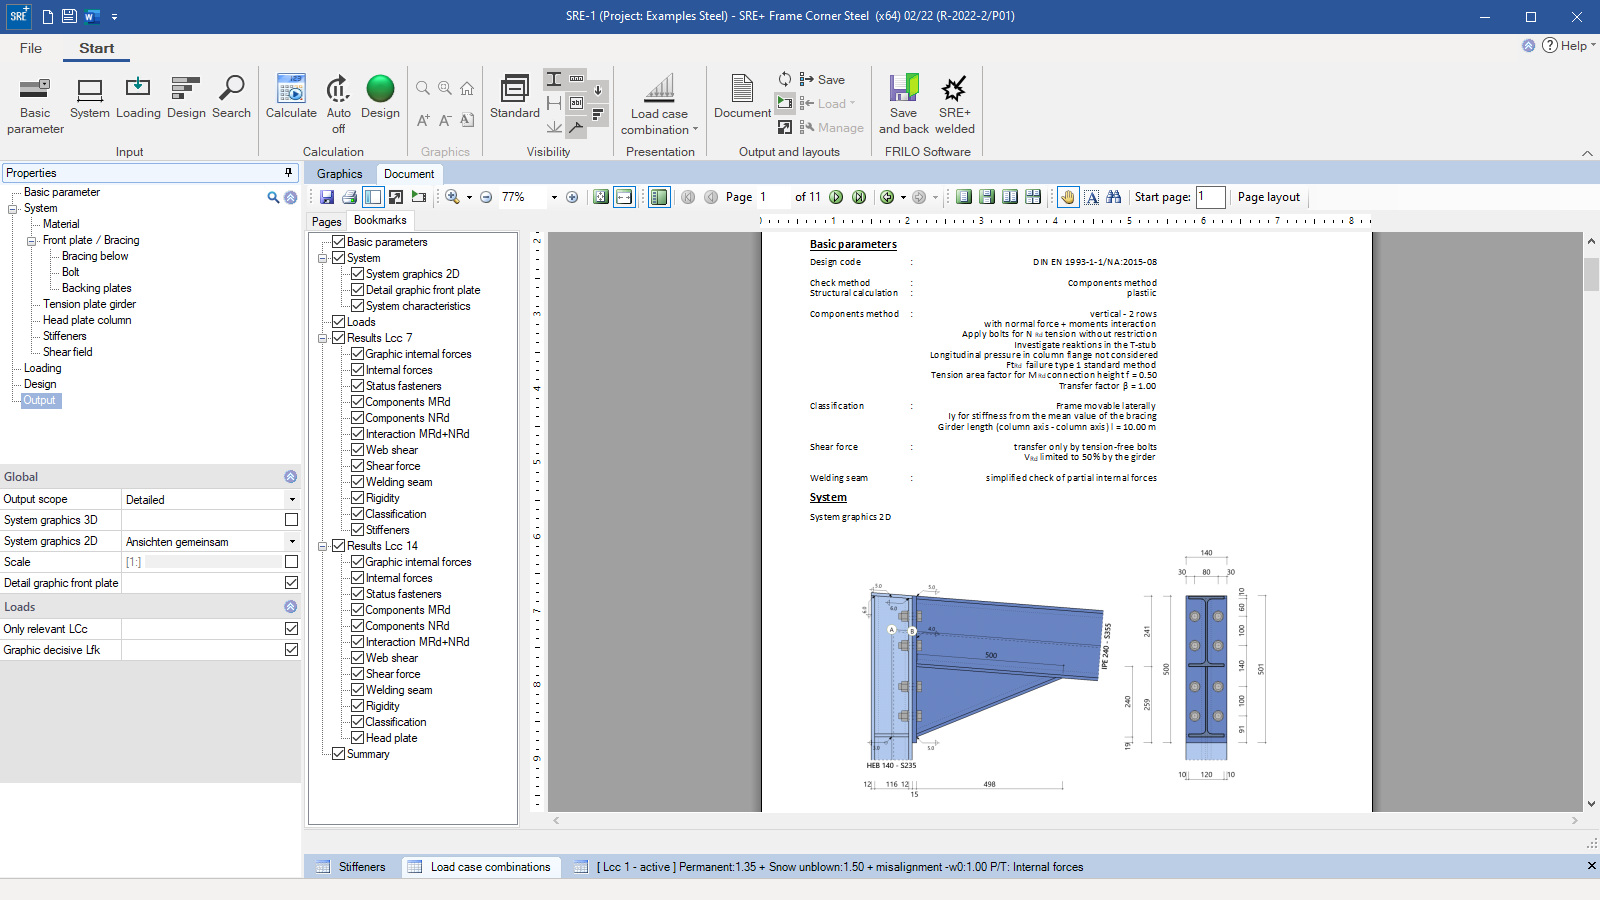Viewport: 1600px width, 900px height.
Task: Open the System input icon
Action: (90, 99)
